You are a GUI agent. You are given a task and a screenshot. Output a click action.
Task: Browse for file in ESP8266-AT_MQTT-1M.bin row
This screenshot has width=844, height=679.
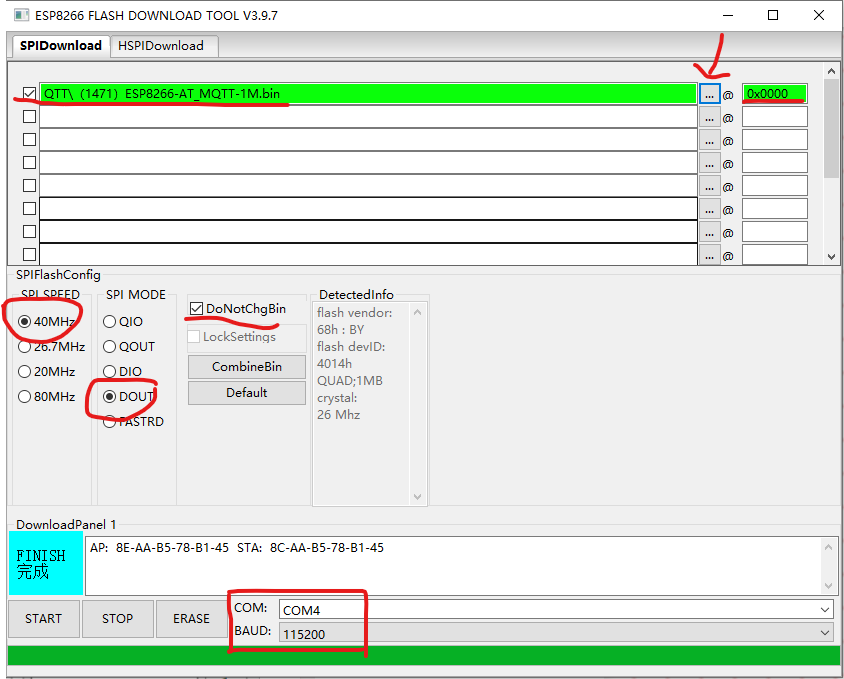709,94
